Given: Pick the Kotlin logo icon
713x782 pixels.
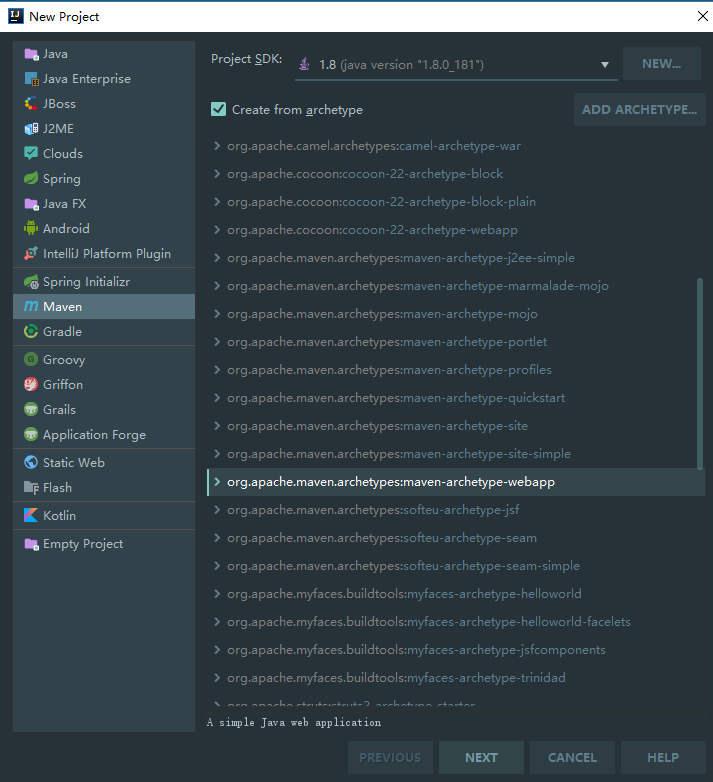Looking at the screenshot, I should [31, 515].
